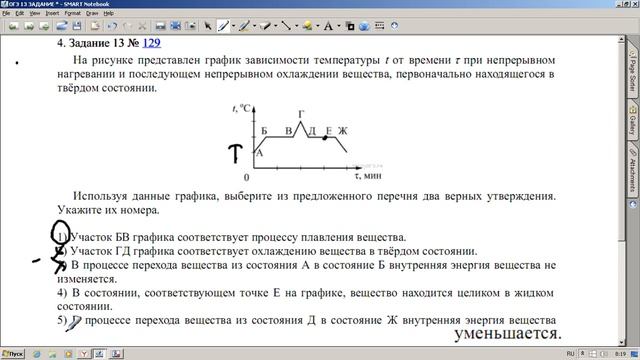Switch to SMART Notebook taskbar button
Screen dimensions: 640x360
[x=99, y=354]
